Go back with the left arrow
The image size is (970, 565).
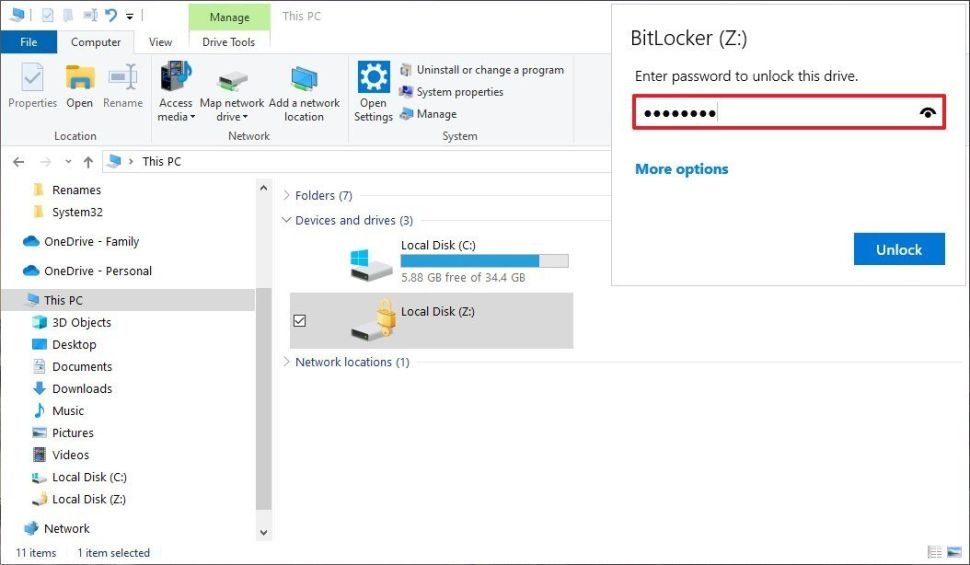point(19,162)
